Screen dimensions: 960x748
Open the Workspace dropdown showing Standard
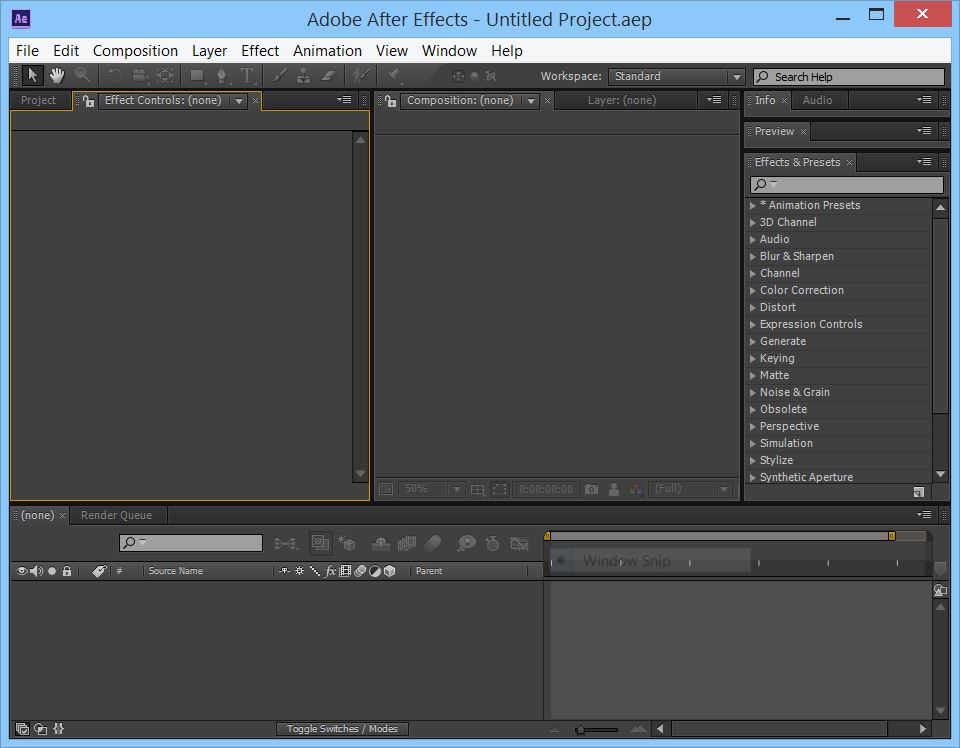[x=677, y=77]
